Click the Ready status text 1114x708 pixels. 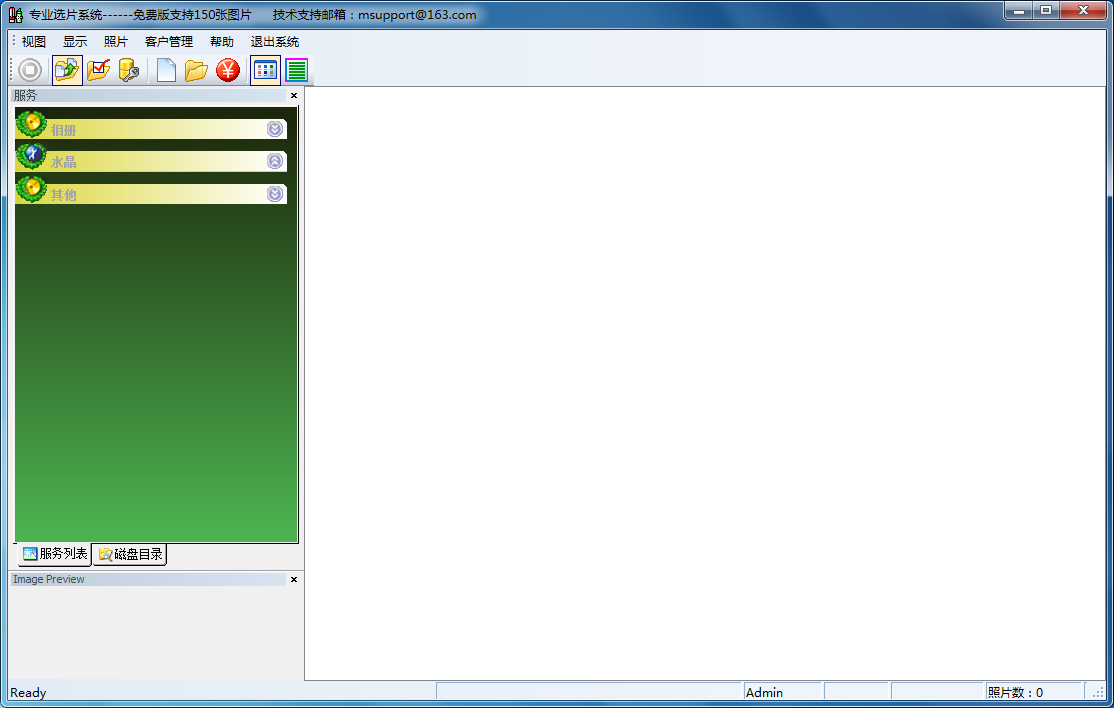pyautogui.click(x=28, y=692)
